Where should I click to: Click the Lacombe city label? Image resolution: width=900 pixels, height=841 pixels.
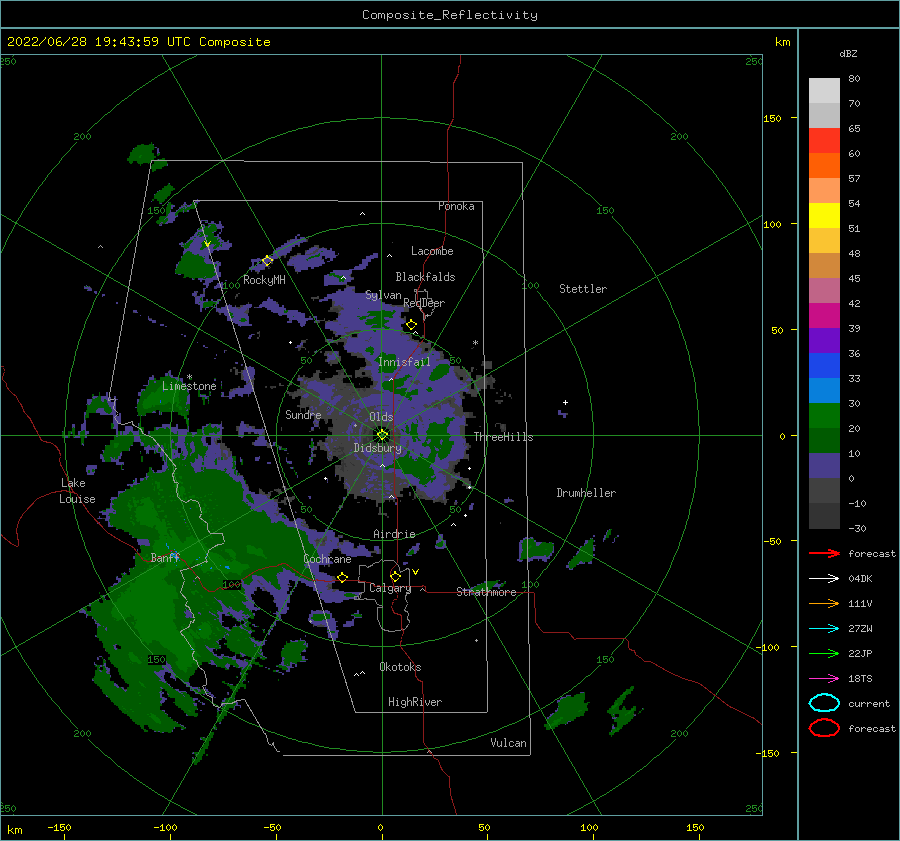click(432, 251)
